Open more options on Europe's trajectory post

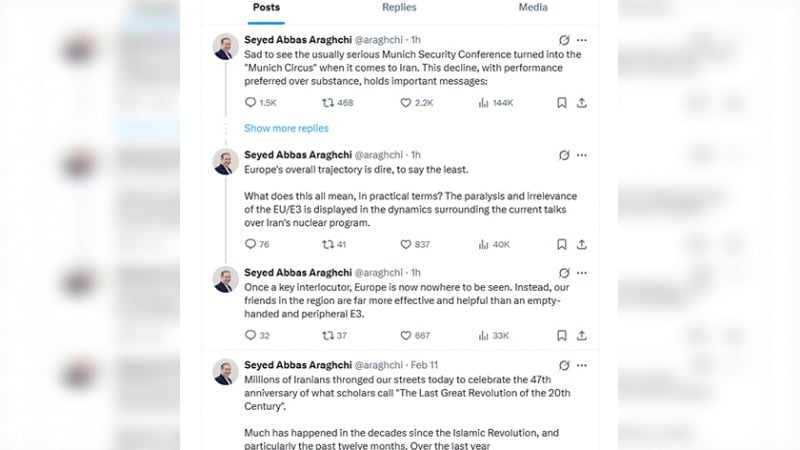click(582, 155)
